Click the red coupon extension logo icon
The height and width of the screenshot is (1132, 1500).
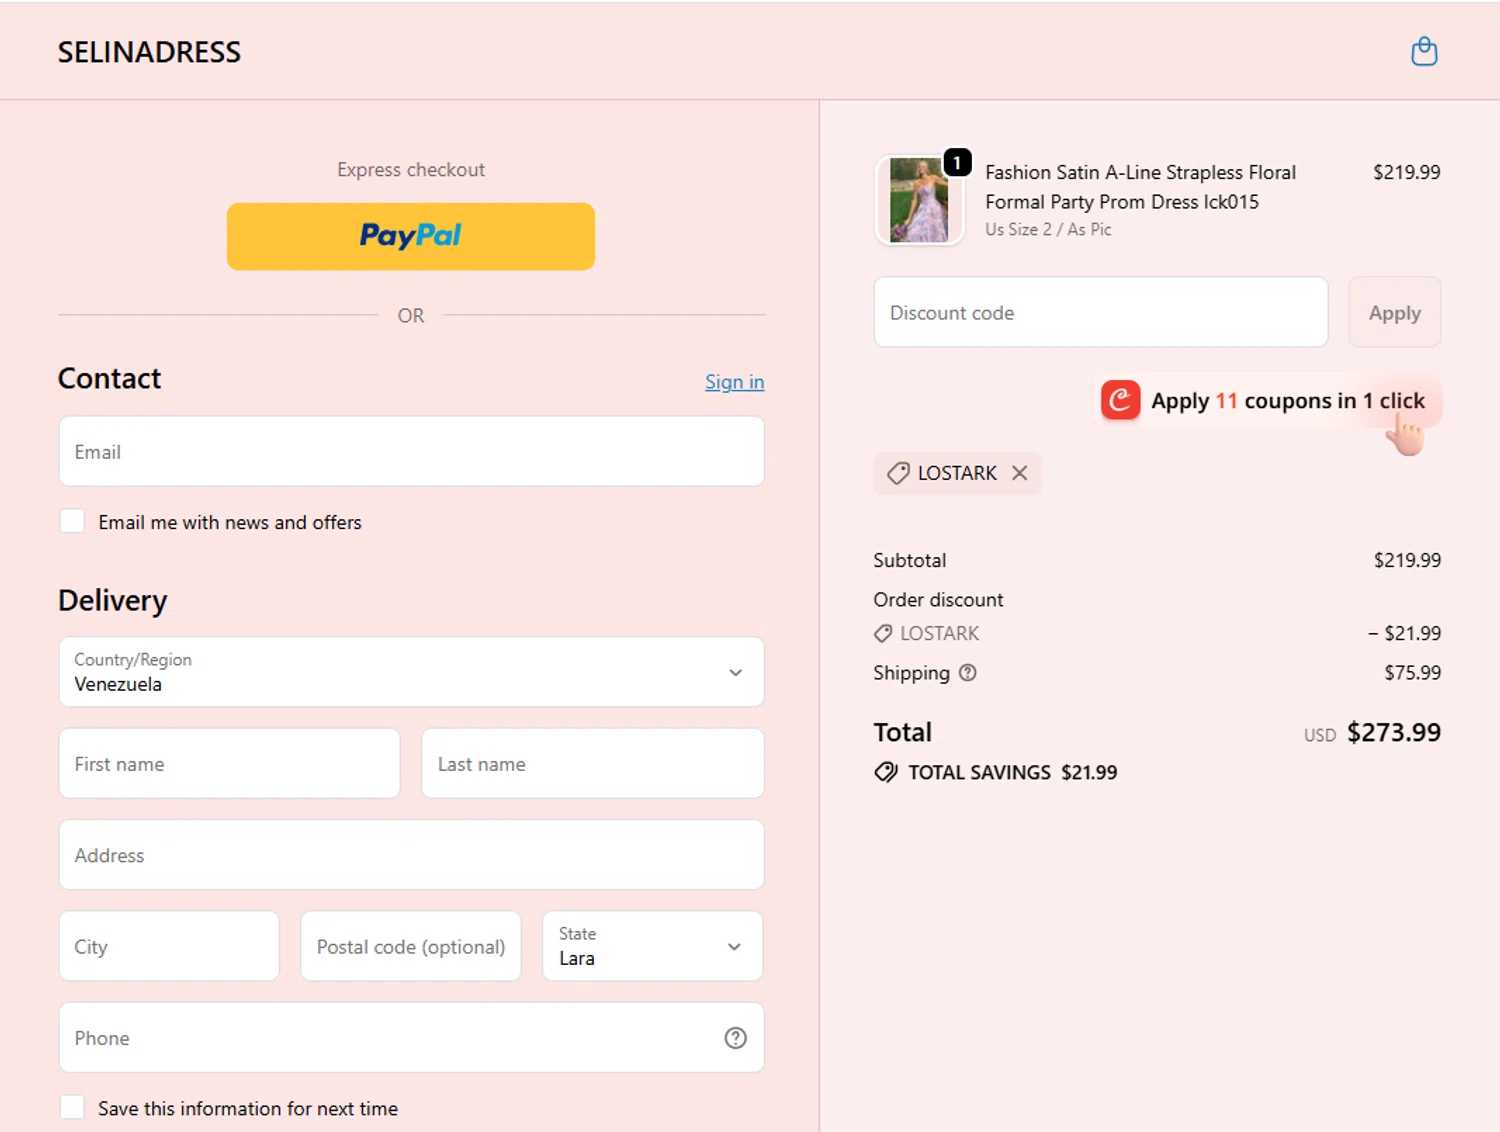pyautogui.click(x=1120, y=401)
